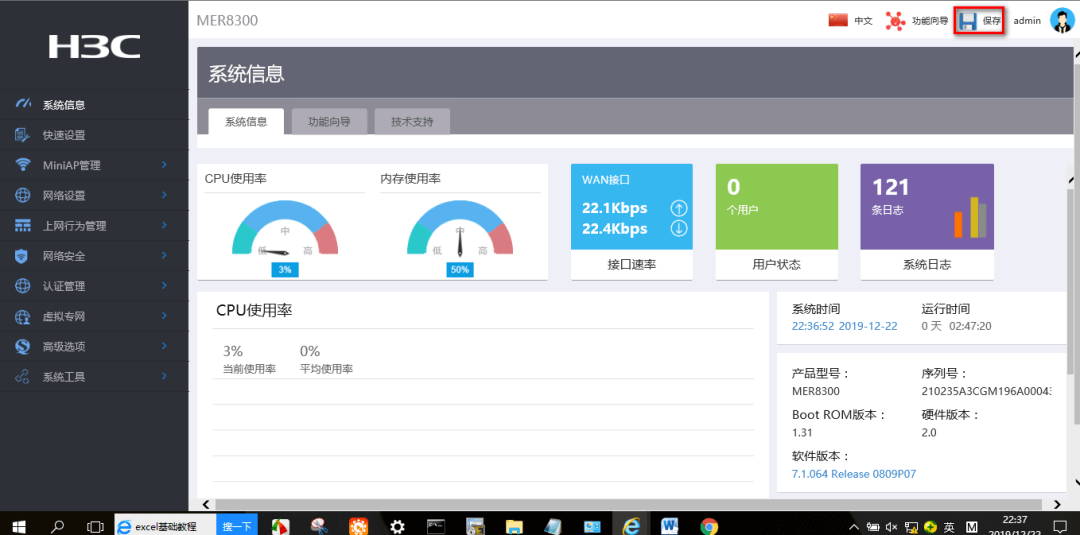Open Chrome from the Windows taskbar
This screenshot has width=1080, height=535.
(x=709, y=527)
